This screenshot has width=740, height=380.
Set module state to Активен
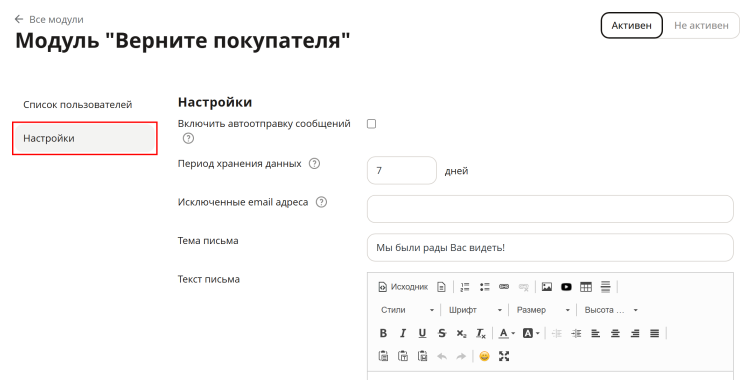click(x=631, y=25)
